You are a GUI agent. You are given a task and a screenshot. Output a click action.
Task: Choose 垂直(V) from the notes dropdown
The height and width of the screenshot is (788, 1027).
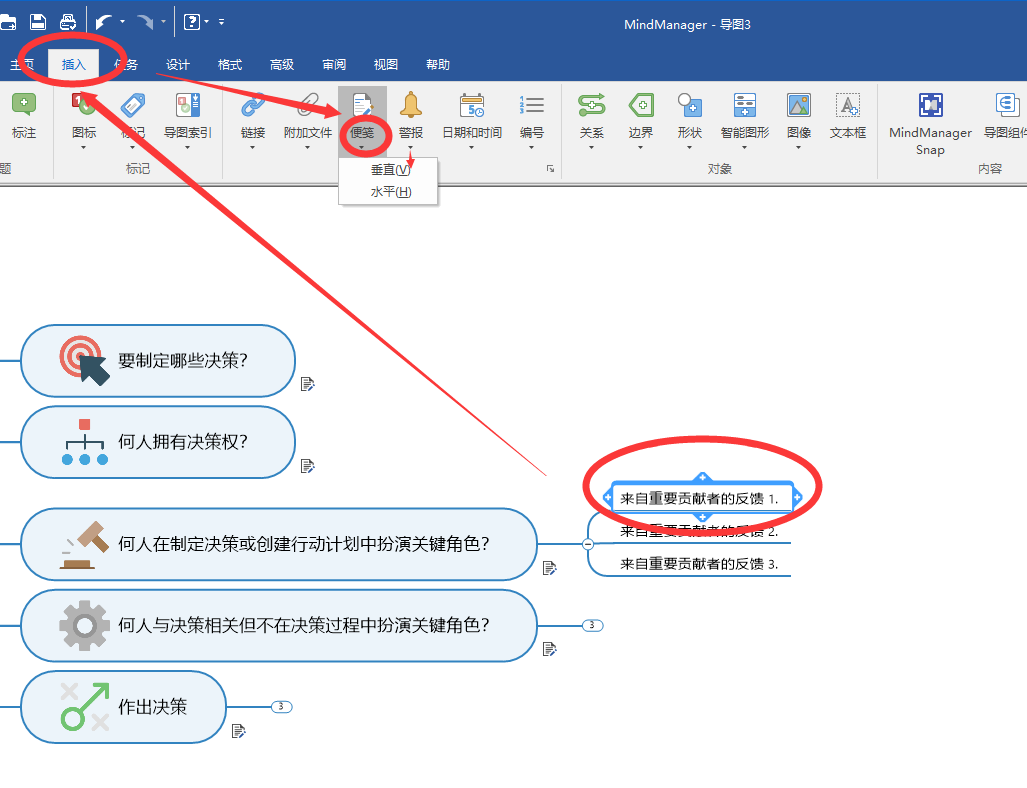click(x=388, y=169)
